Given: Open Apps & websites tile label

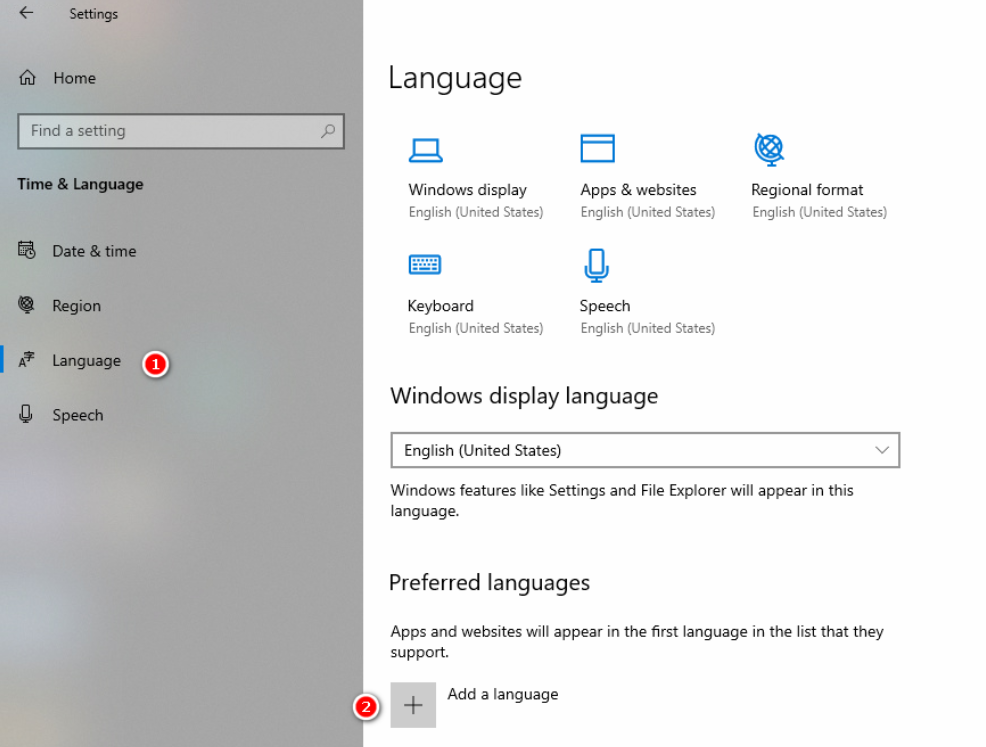Looking at the screenshot, I should point(638,189).
